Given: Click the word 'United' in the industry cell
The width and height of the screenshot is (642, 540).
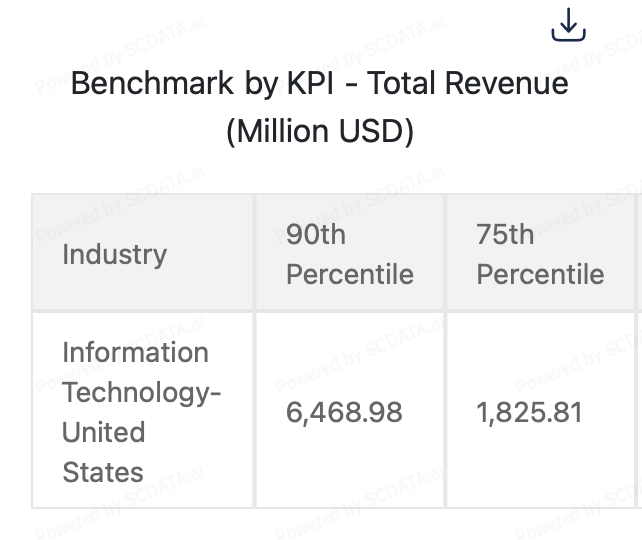Looking at the screenshot, I should click(103, 432).
